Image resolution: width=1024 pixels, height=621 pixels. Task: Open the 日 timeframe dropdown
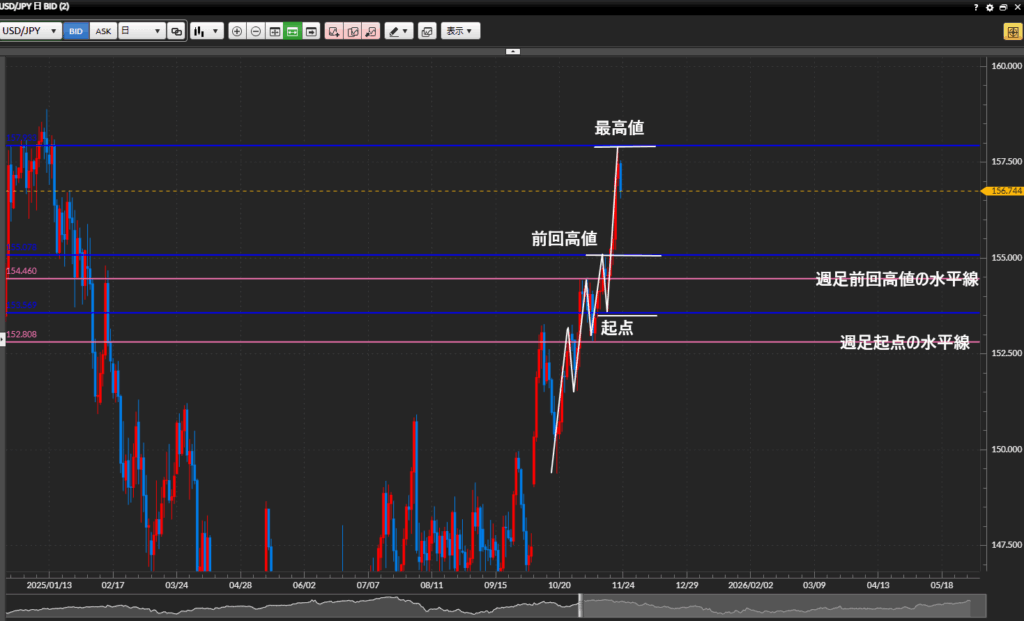coord(141,31)
